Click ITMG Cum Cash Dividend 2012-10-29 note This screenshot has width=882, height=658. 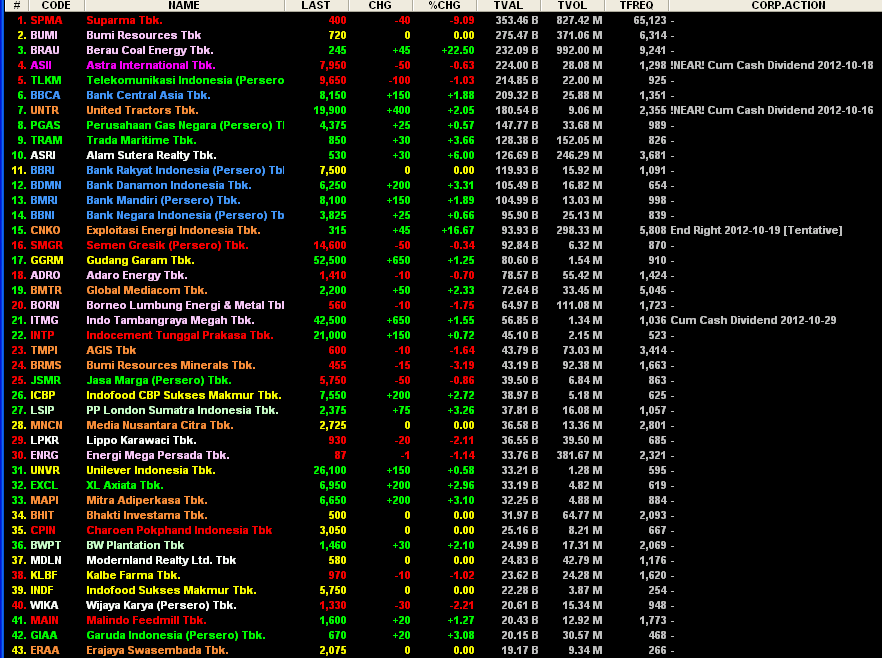tap(753, 320)
